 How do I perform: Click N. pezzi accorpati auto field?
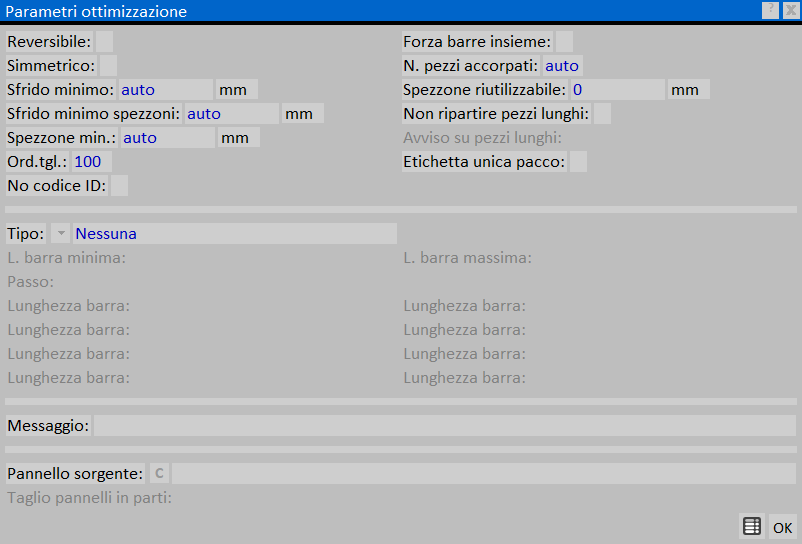tap(563, 65)
